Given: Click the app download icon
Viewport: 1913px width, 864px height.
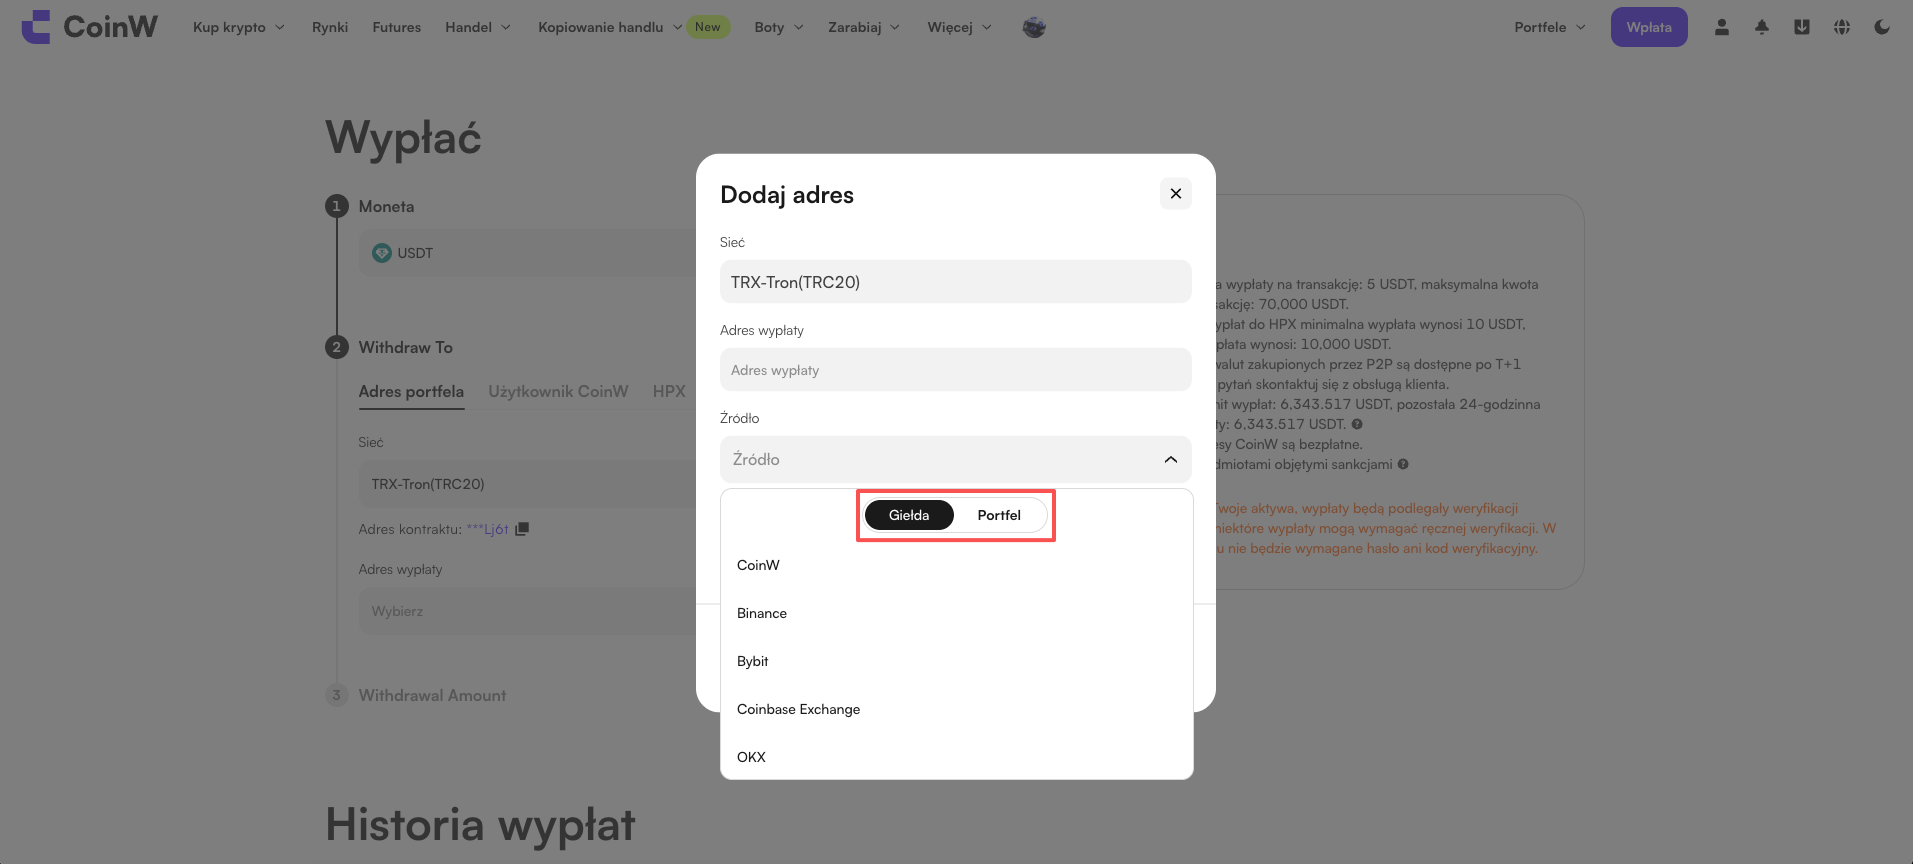Looking at the screenshot, I should (x=1802, y=27).
